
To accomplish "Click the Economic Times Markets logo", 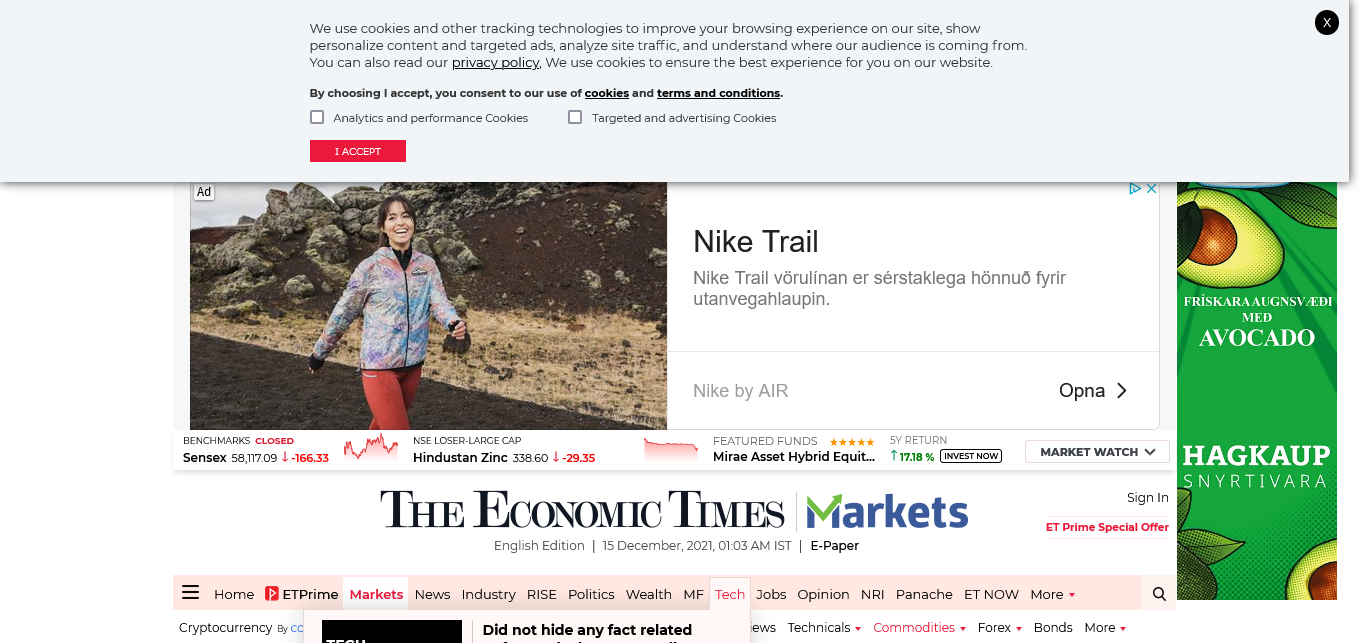I will click(673, 511).
